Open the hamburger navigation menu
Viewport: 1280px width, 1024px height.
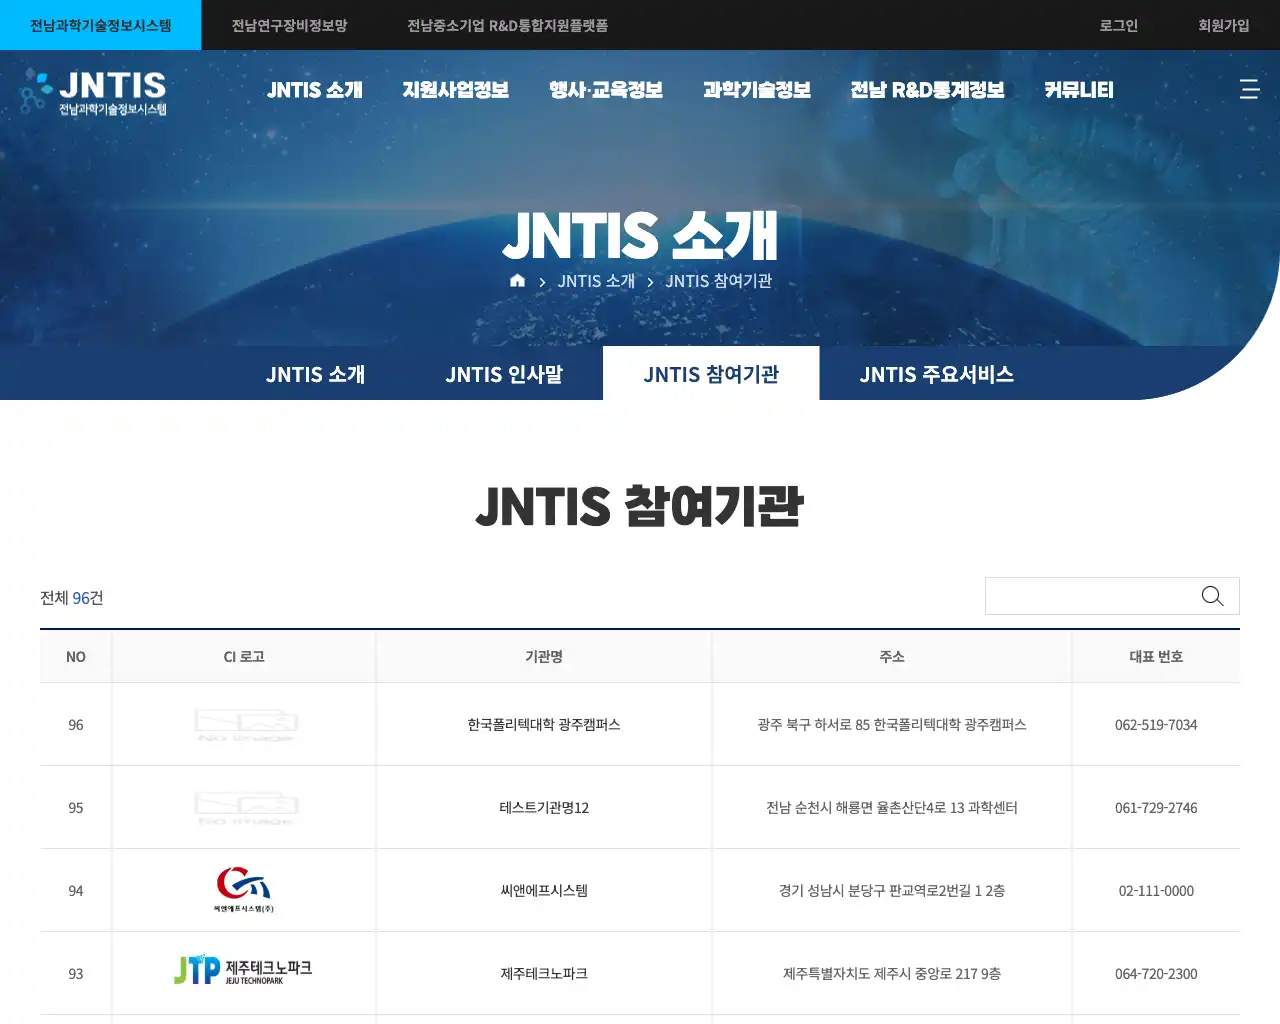(x=1250, y=89)
